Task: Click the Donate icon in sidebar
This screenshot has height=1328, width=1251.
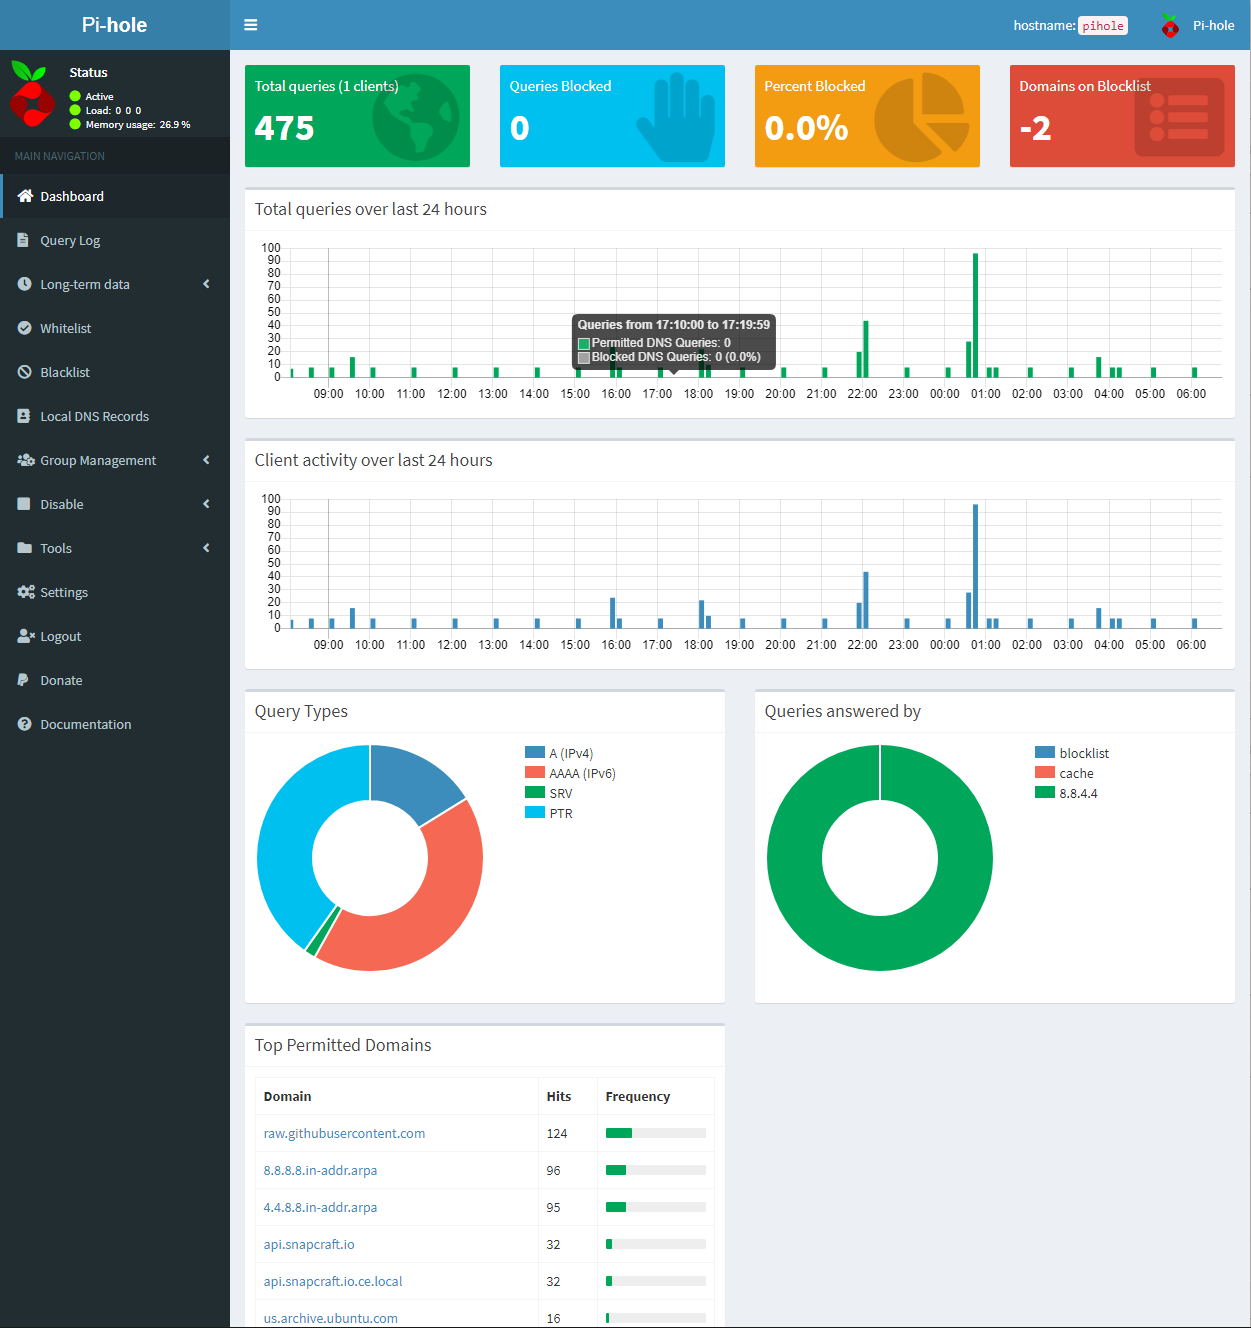Action: click(24, 680)
